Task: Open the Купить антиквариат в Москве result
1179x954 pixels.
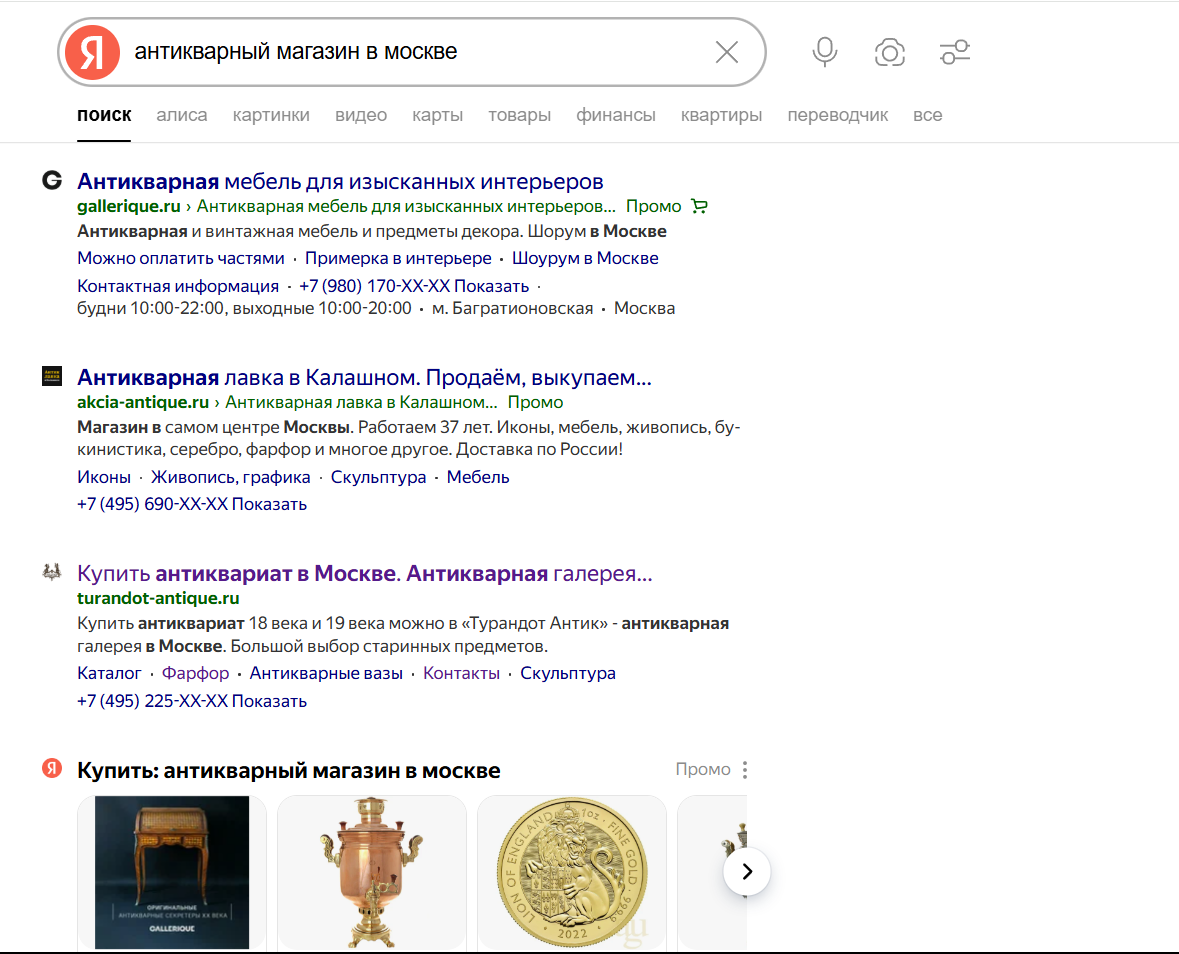Action: click(365, 574)
